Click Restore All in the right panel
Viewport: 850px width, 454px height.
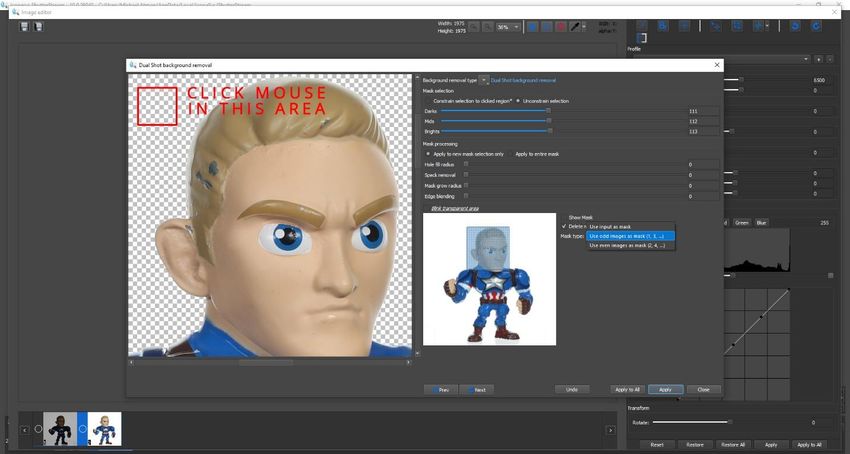point(733,445)
